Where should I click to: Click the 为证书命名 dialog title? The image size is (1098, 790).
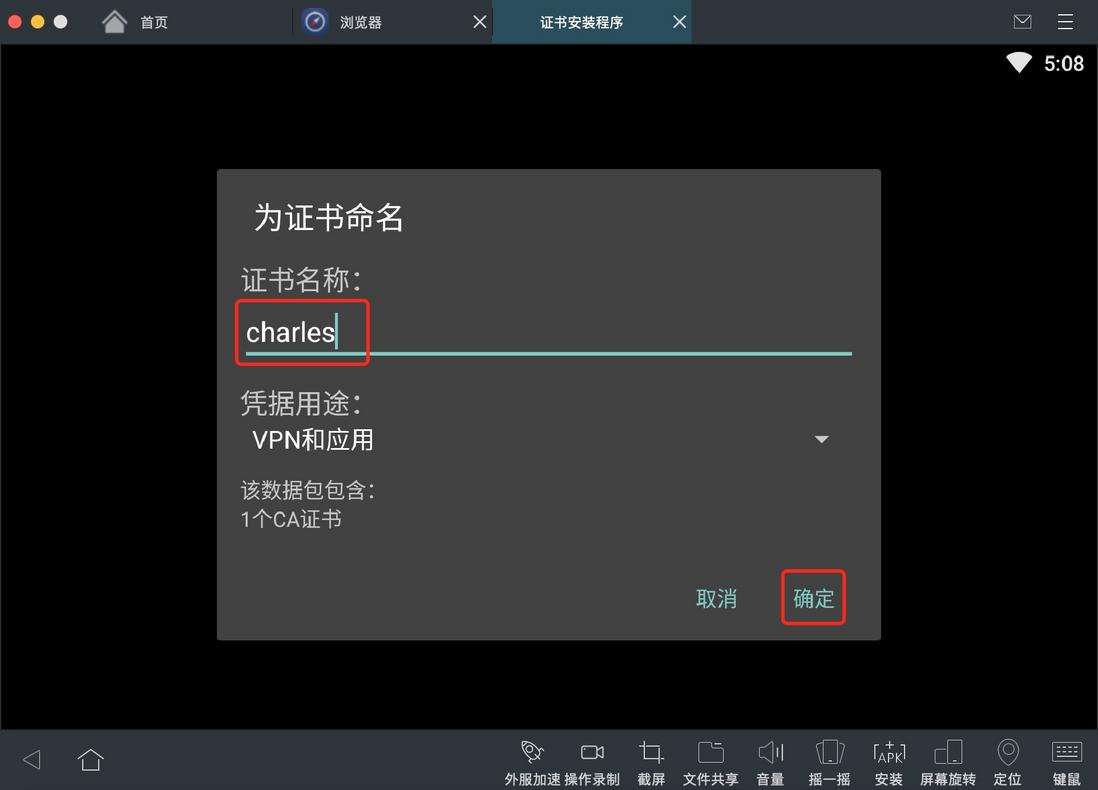[328, 217]
